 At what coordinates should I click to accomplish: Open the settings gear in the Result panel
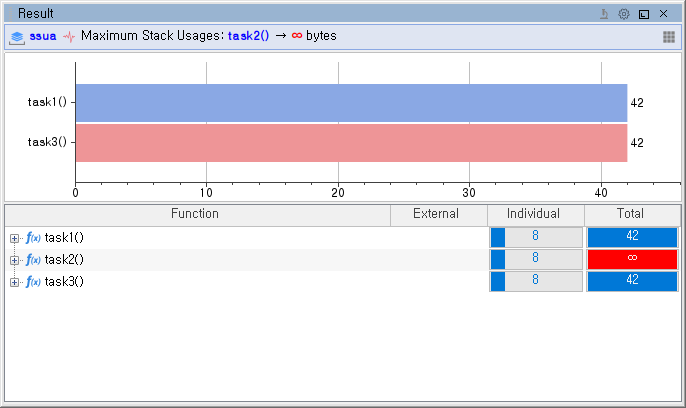tap(624, 14)
